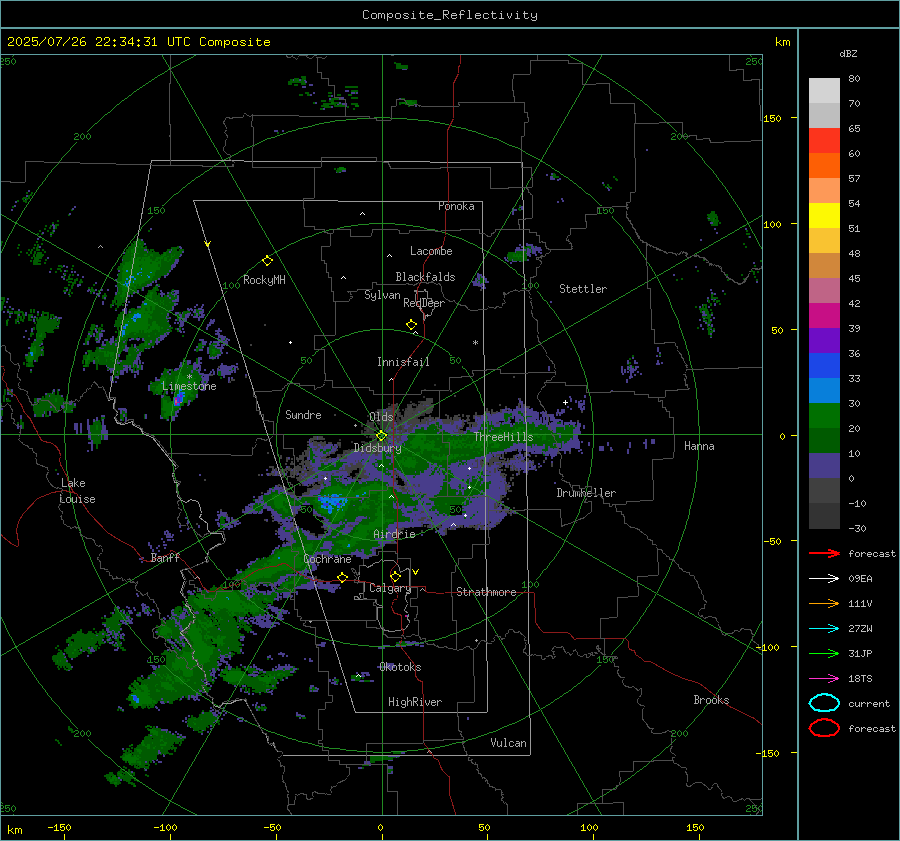Pick the dark green 20 dBZ swatch
900x841 pixels.
(x=824, y=440)
